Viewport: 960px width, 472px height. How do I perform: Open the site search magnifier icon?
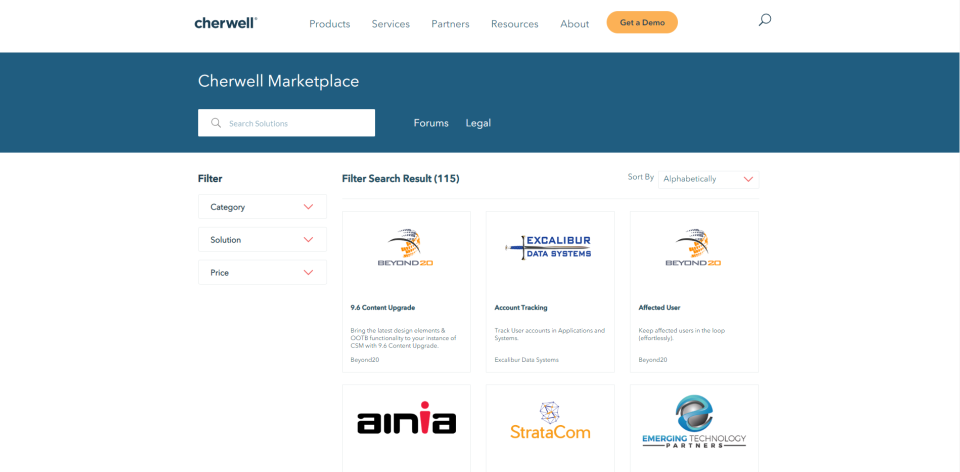(764, 20)
